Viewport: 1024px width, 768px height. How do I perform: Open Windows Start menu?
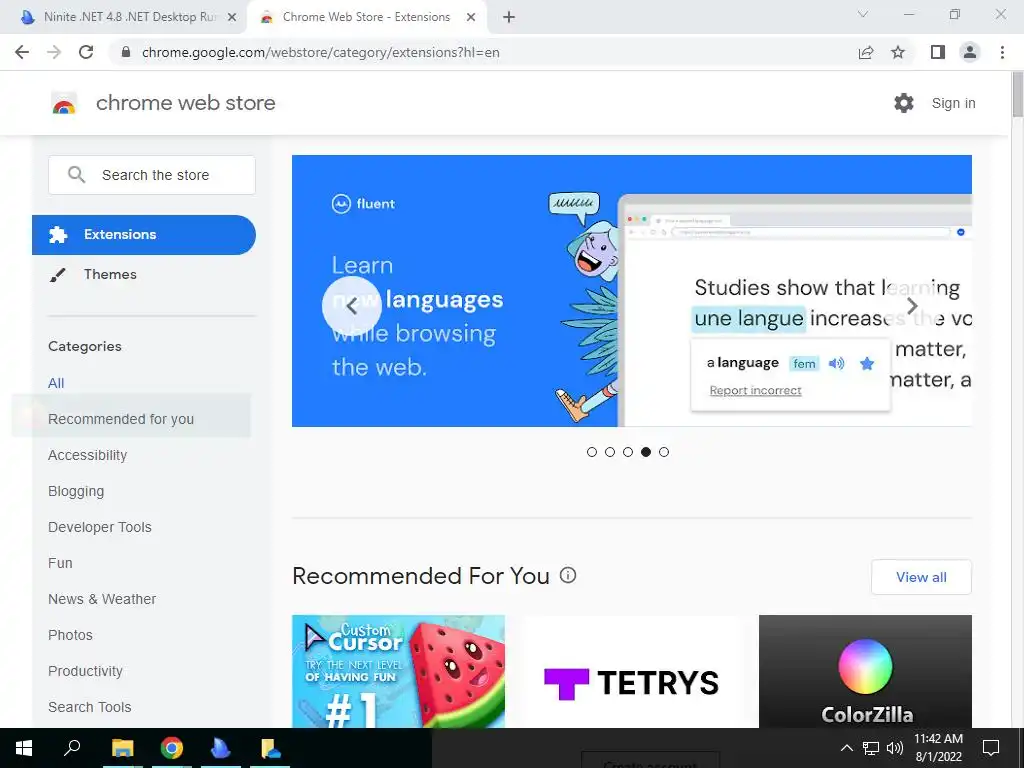click(24, 748)
